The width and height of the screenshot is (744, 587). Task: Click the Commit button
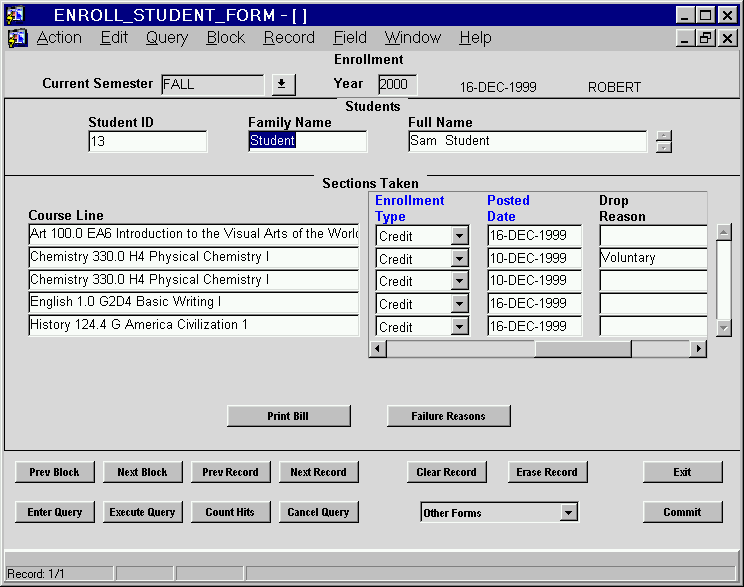pyautogui.click(x=682, y=512)
